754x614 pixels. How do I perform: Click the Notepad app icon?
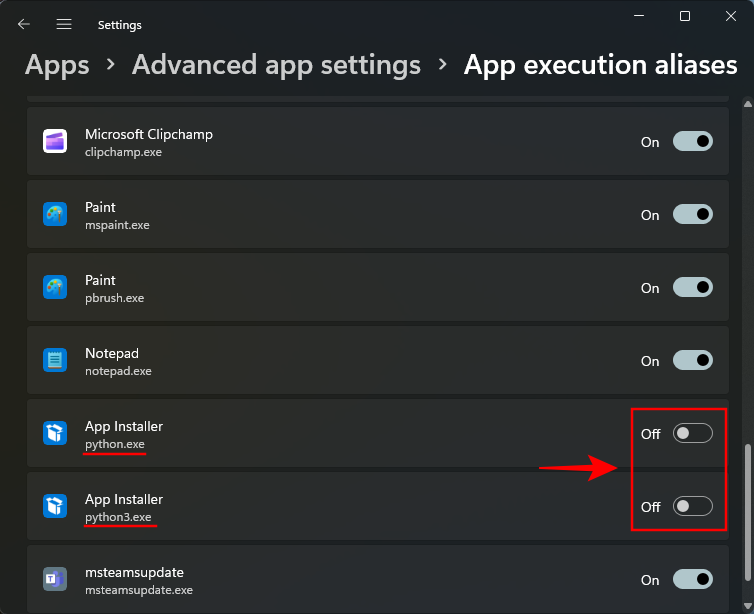(55, 360)
